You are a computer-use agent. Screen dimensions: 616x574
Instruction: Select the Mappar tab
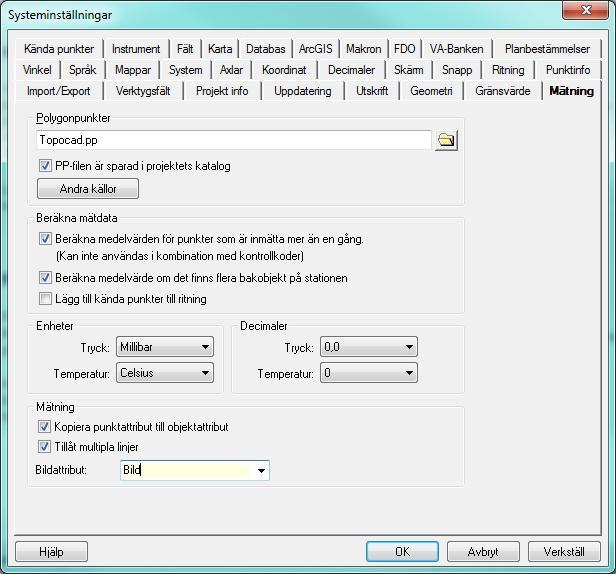(133, 70)
